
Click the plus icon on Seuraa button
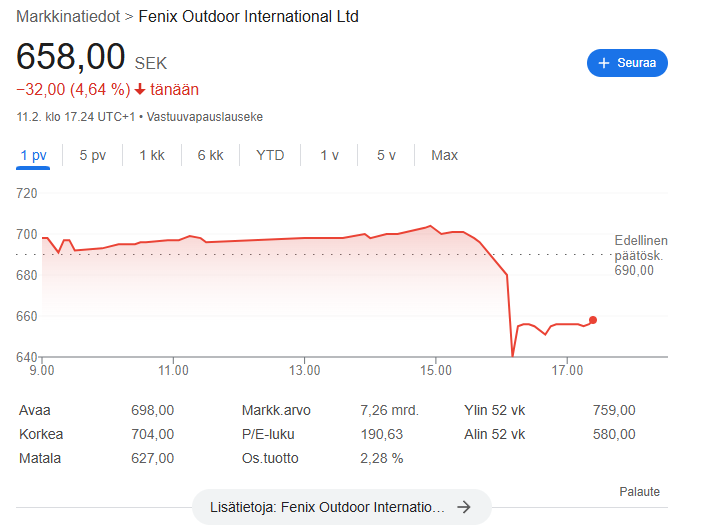(603, 63)
